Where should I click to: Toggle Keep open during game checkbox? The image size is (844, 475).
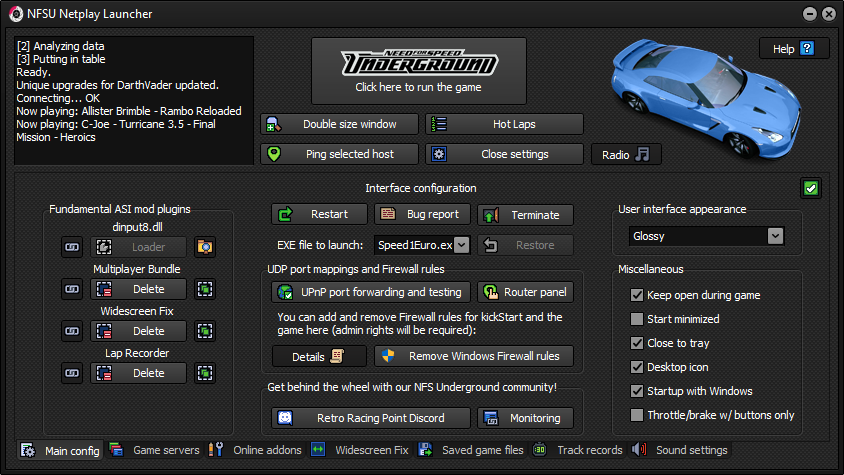coord(637,295)
